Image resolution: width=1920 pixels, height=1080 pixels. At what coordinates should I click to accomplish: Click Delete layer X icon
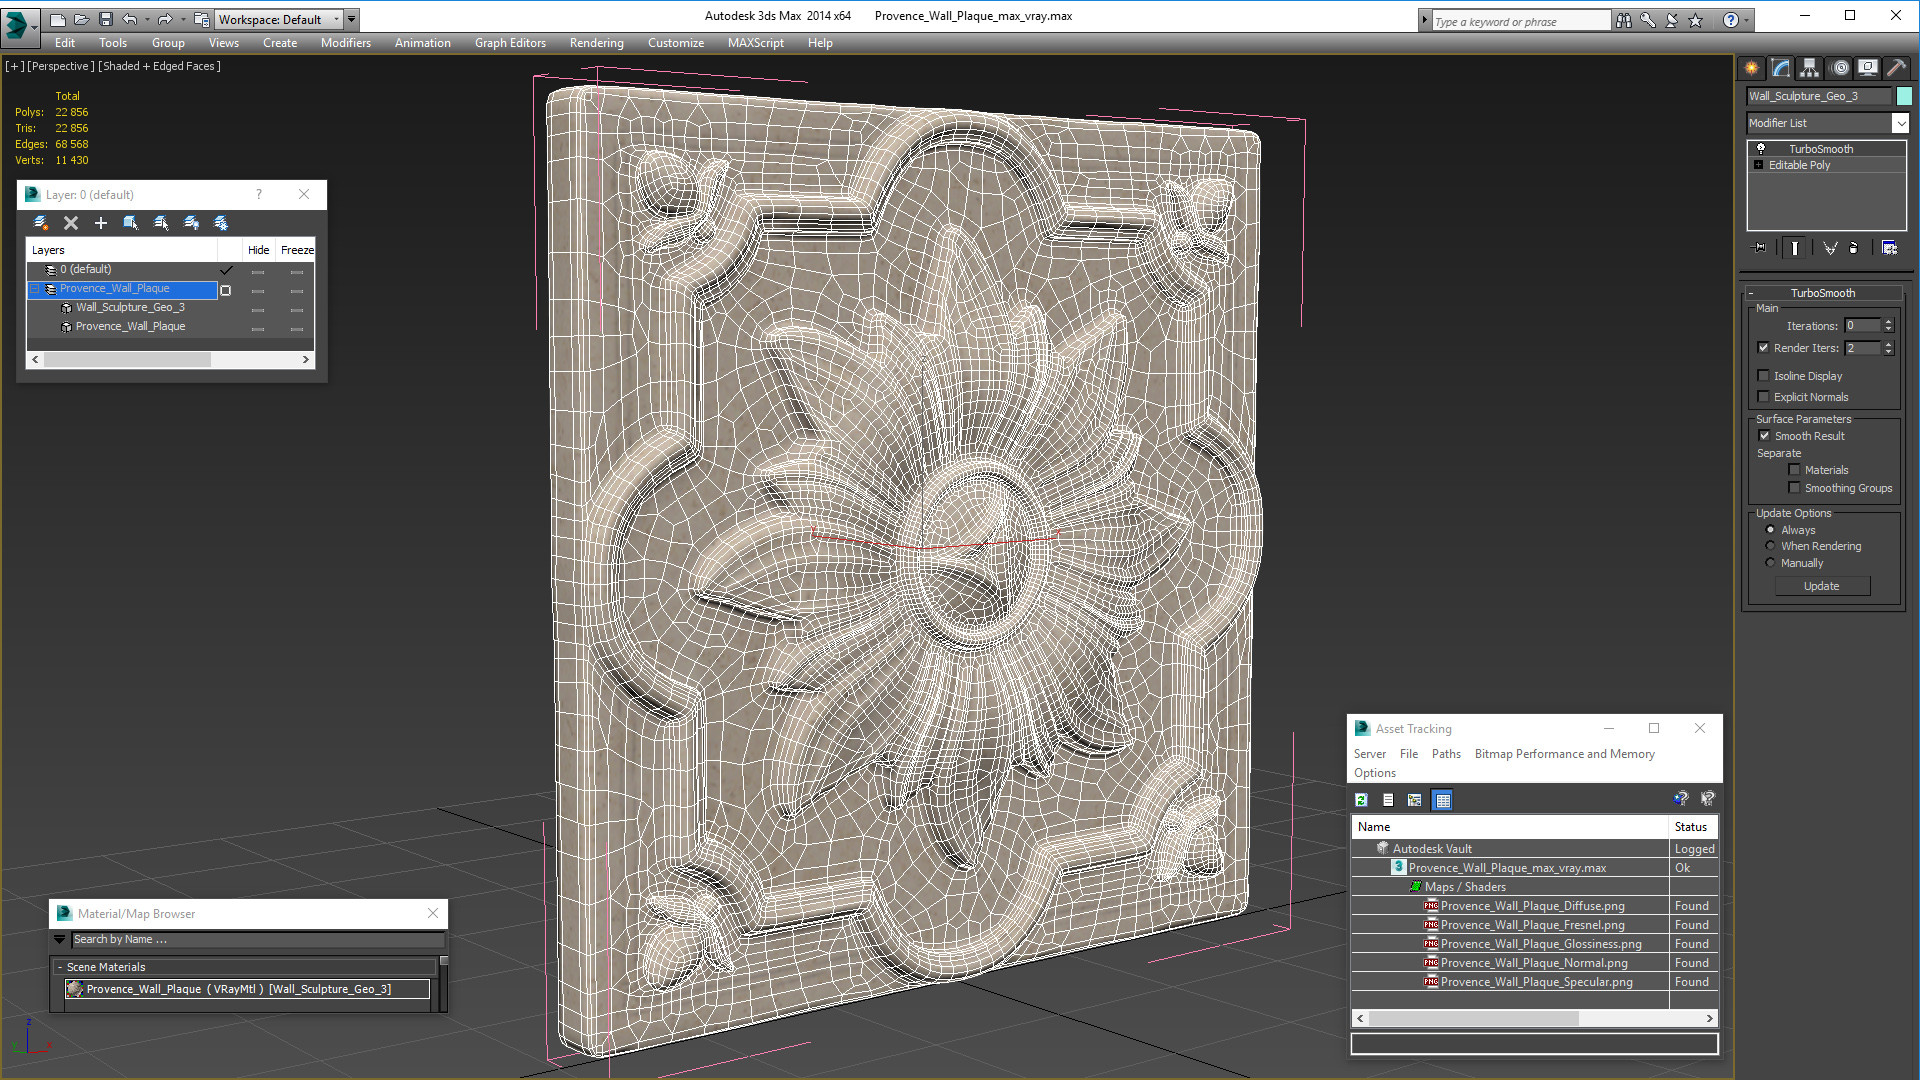click(x=70, y=223)
